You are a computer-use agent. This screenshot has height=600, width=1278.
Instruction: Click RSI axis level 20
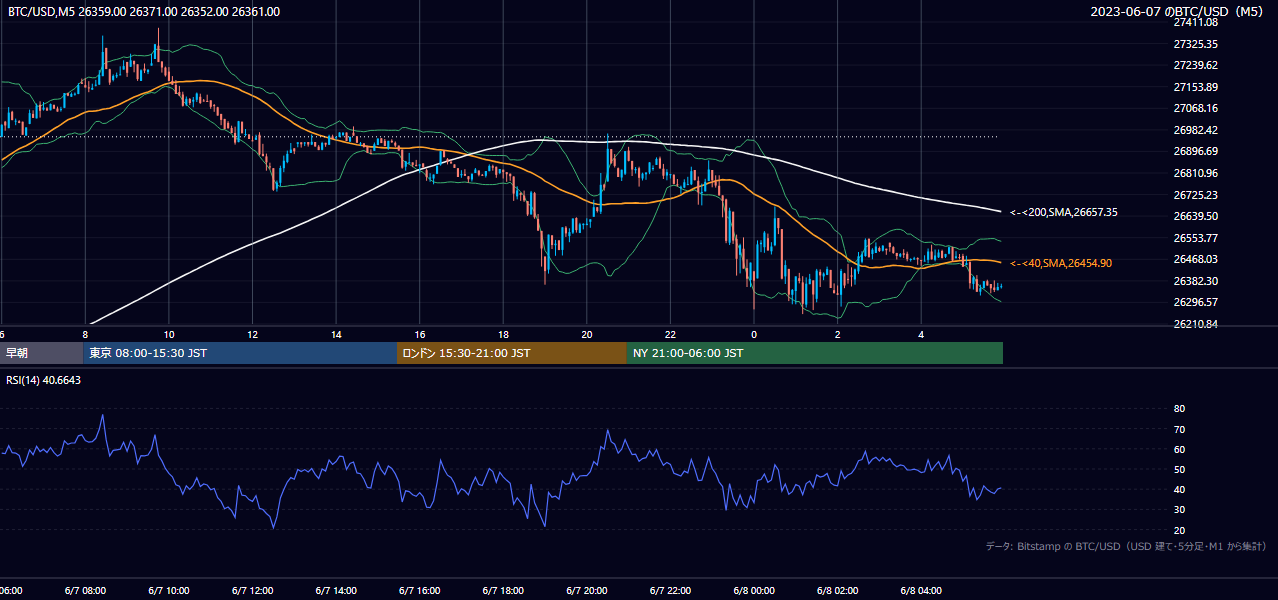[1179, 530]
